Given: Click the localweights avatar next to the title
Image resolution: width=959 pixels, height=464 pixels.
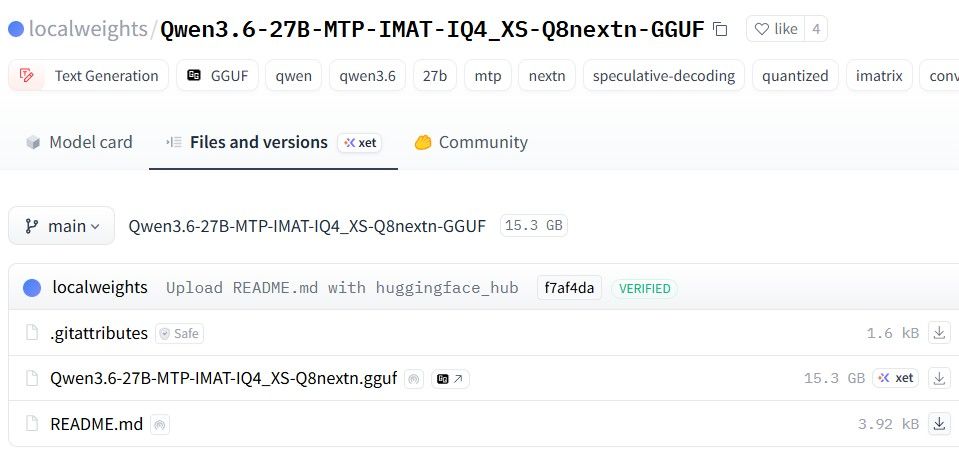Looking at the screenshot, I should coord(16,29).
